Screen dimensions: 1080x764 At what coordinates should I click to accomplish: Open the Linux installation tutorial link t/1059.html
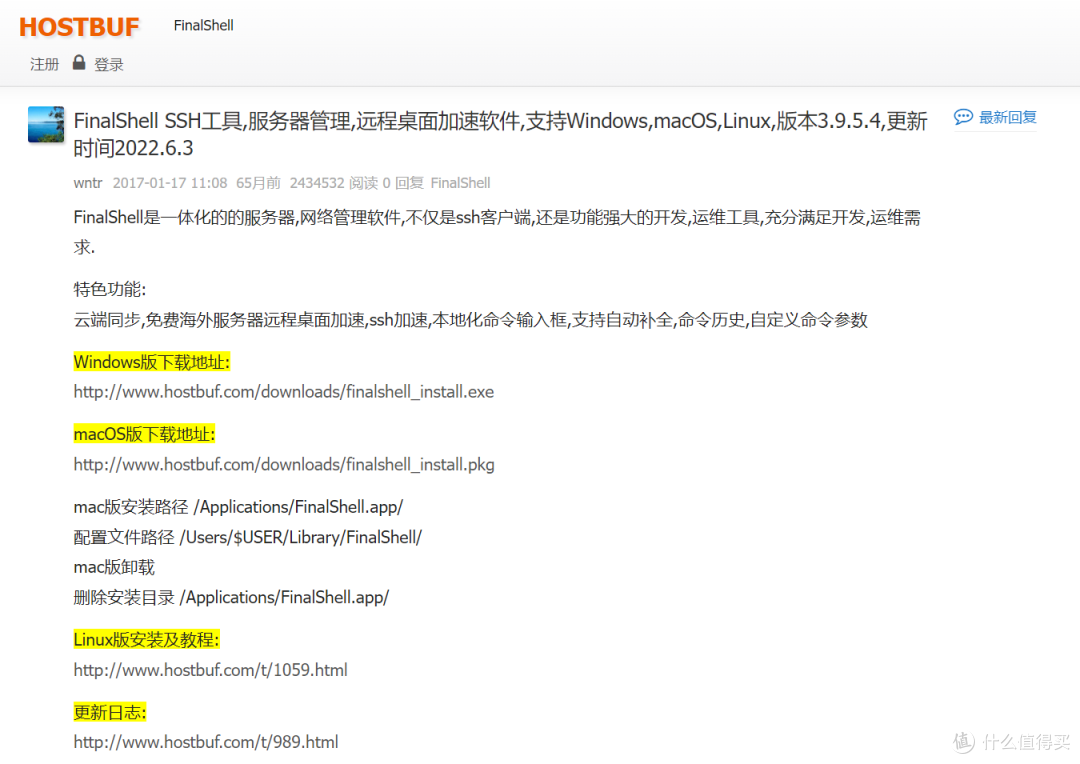tap(210, 669)
